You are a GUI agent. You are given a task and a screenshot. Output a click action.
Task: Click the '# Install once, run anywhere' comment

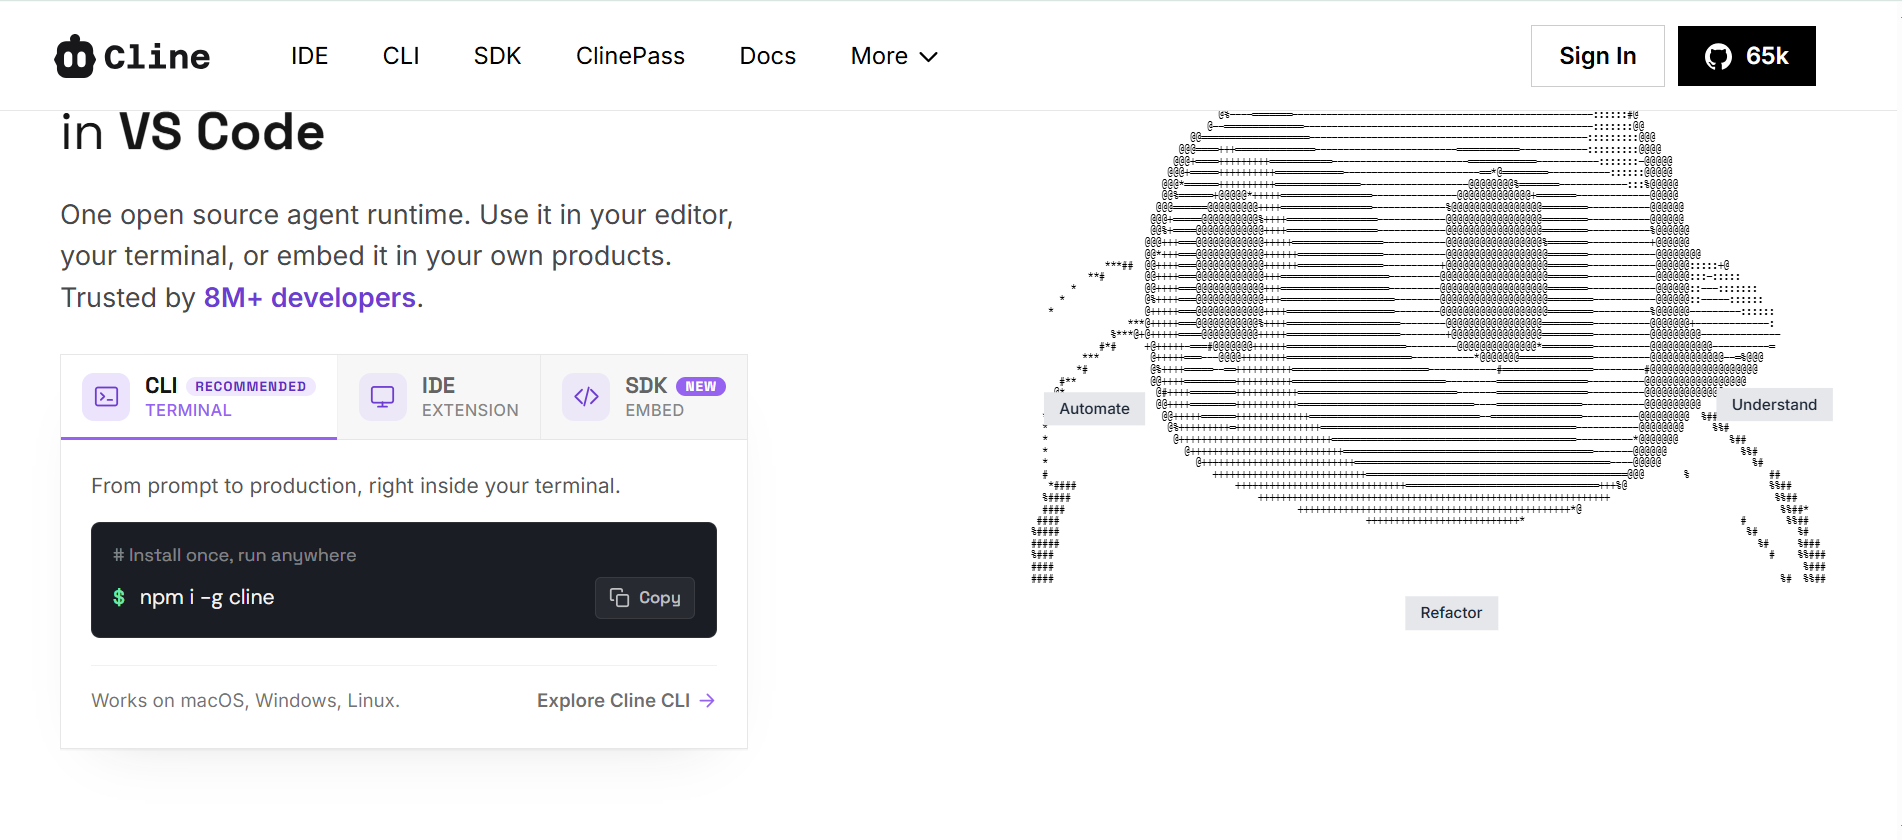234,556
